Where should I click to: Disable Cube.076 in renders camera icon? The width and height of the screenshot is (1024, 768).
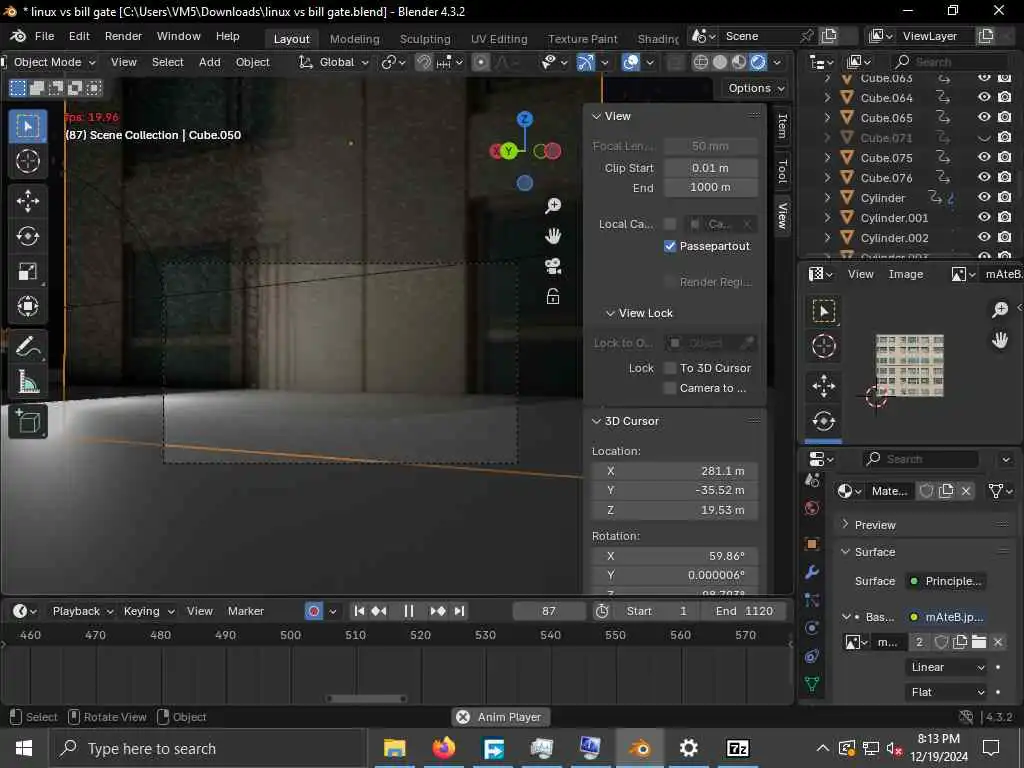pos(1004,177)
